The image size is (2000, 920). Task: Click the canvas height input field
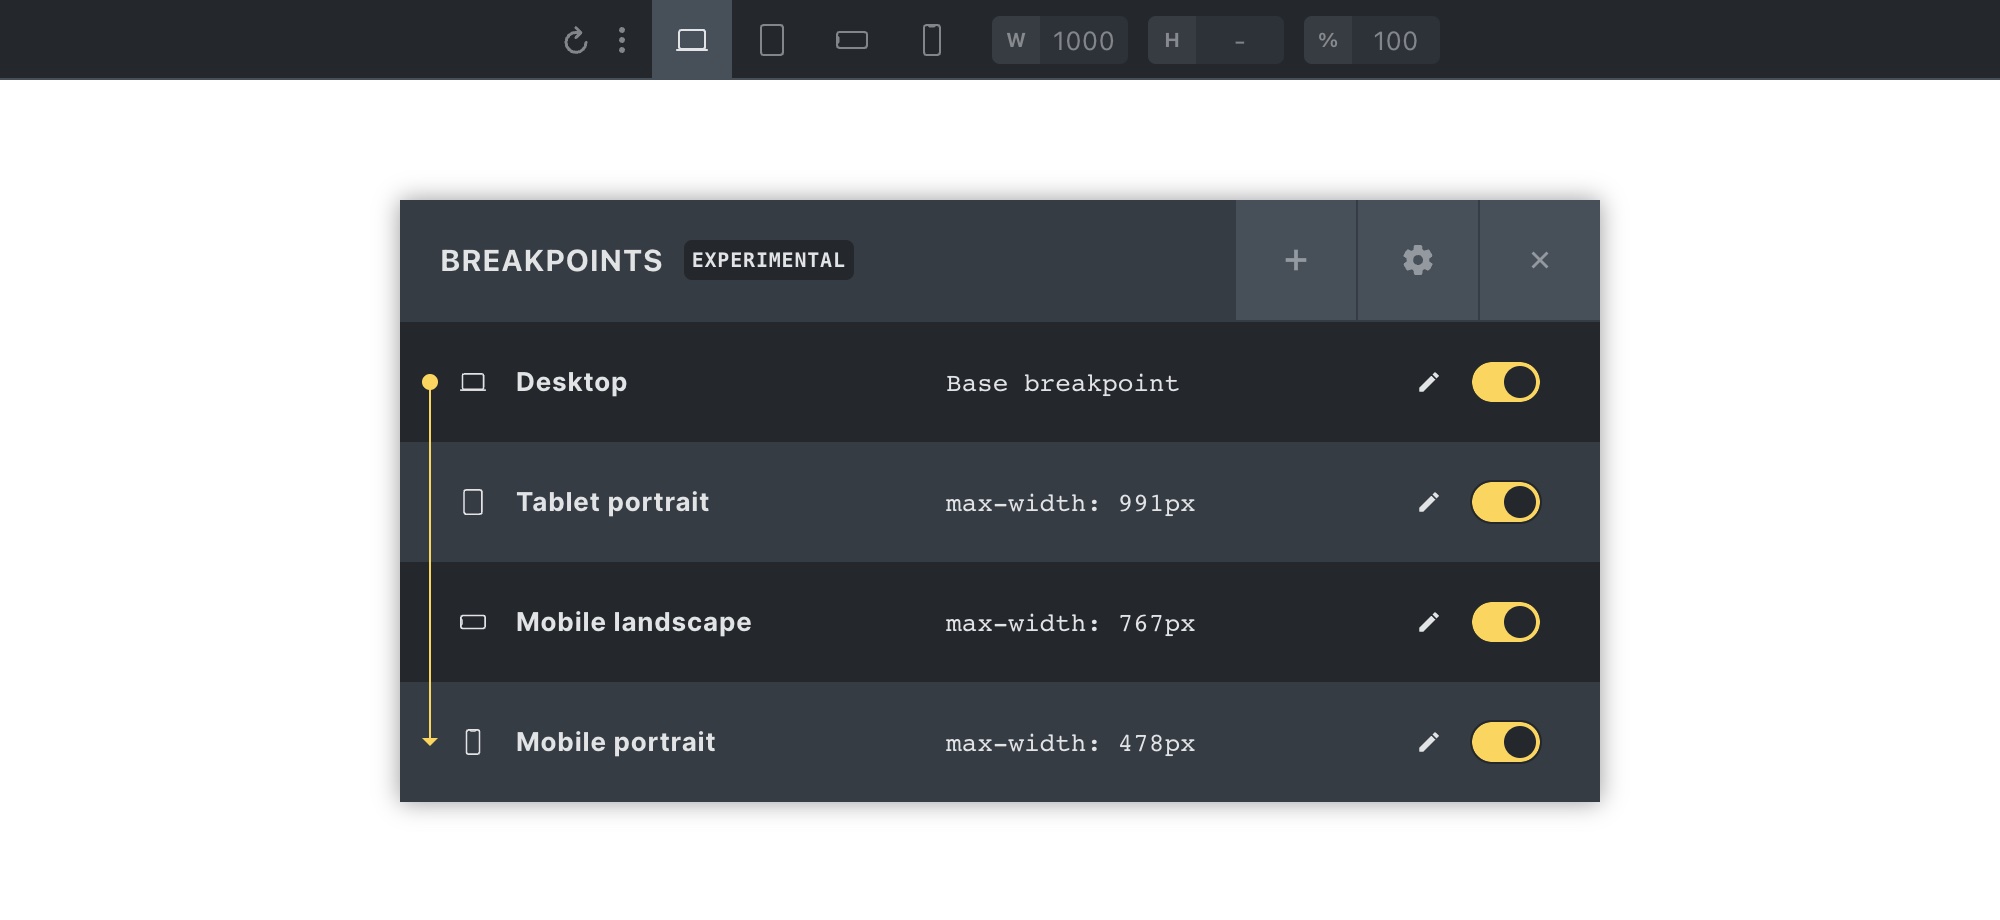click(x=1239, y=41)
